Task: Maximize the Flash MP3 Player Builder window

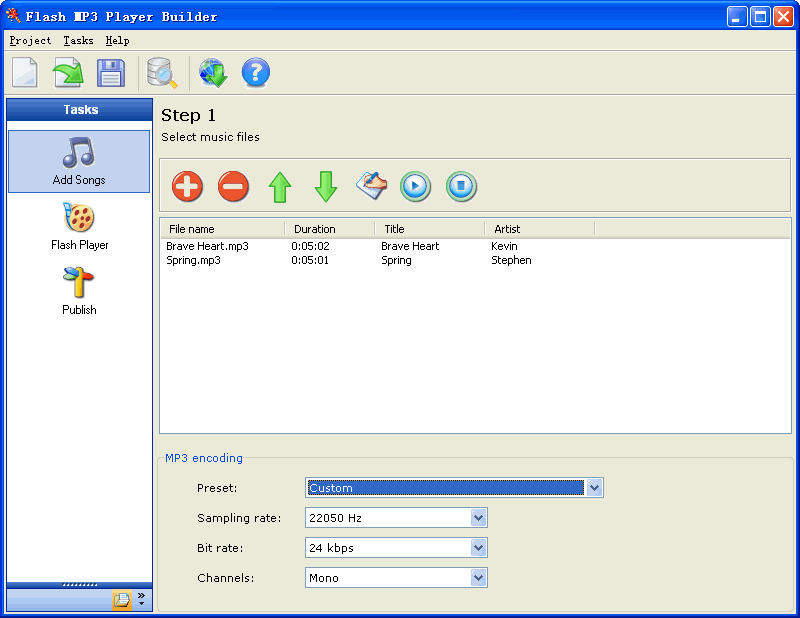Action: (760, 17)
